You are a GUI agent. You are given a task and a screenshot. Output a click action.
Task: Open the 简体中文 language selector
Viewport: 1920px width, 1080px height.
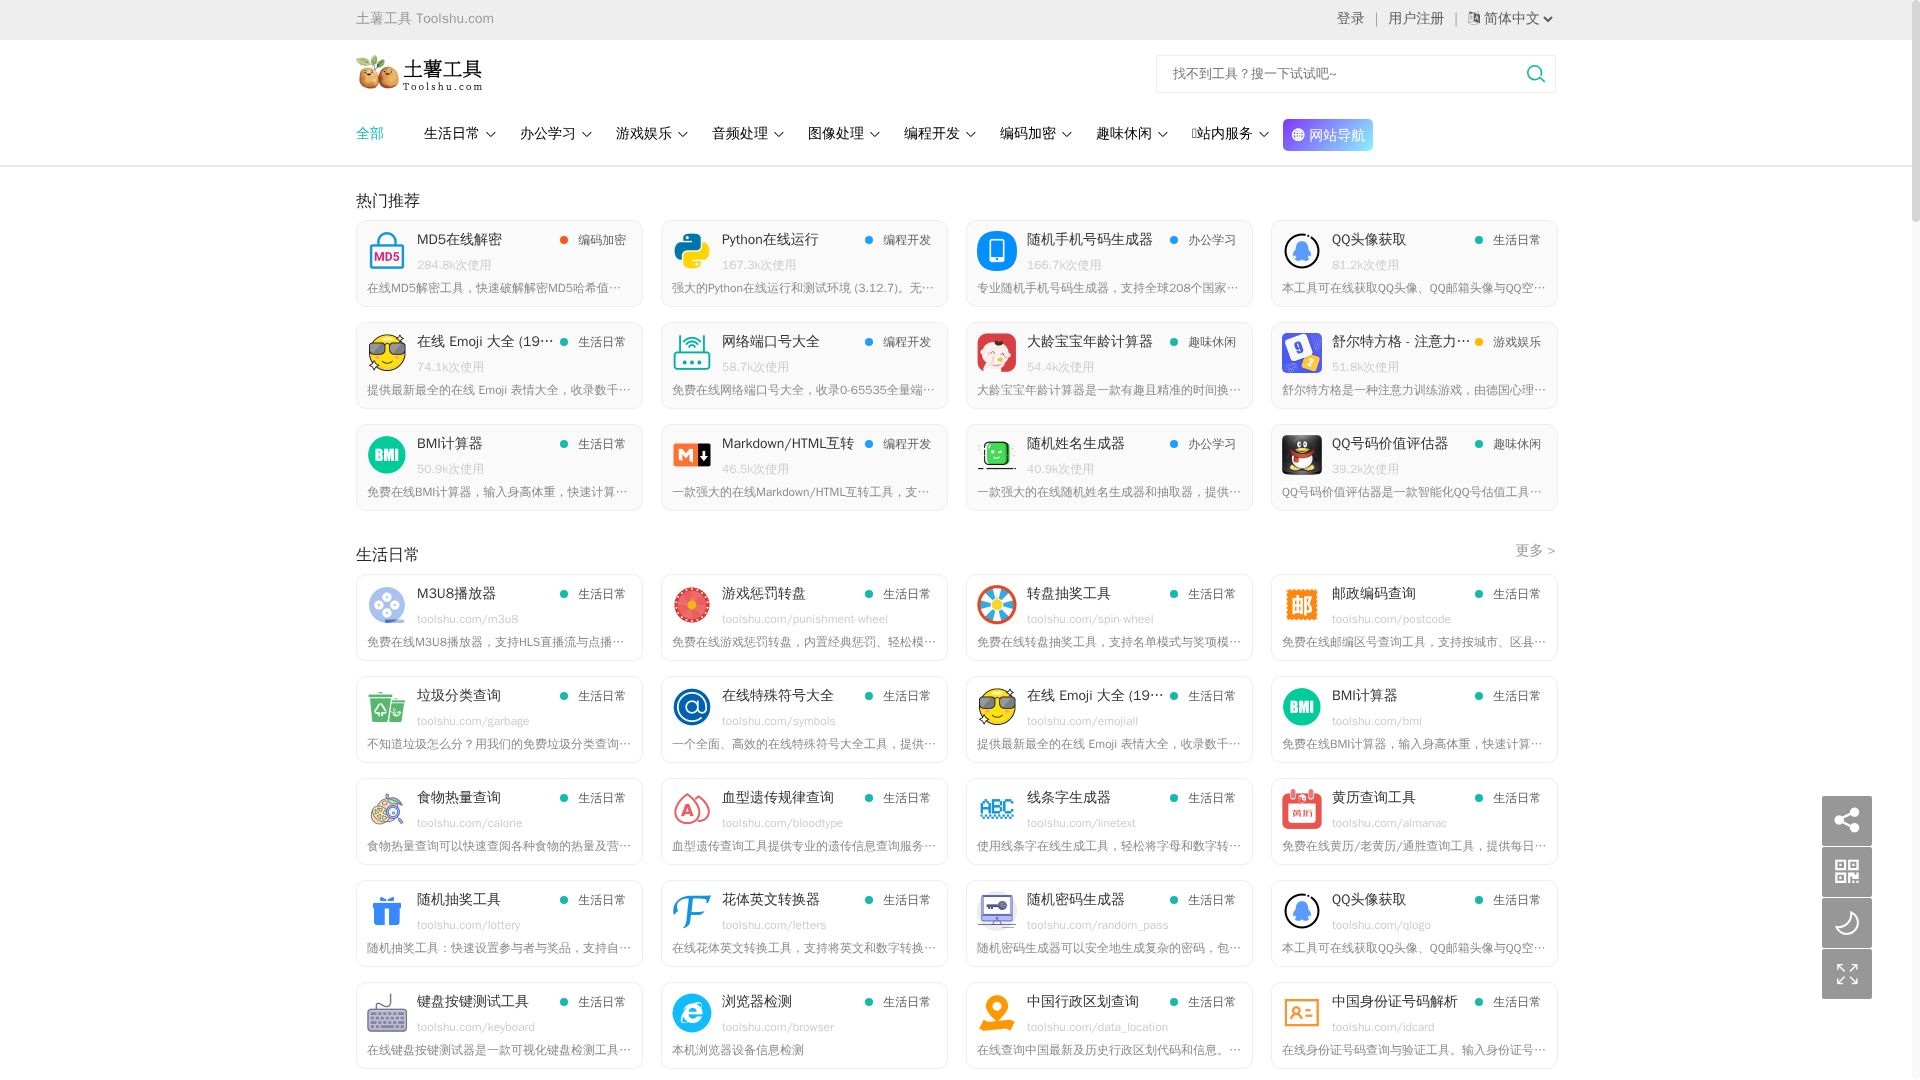click(x=1511, y=19)
